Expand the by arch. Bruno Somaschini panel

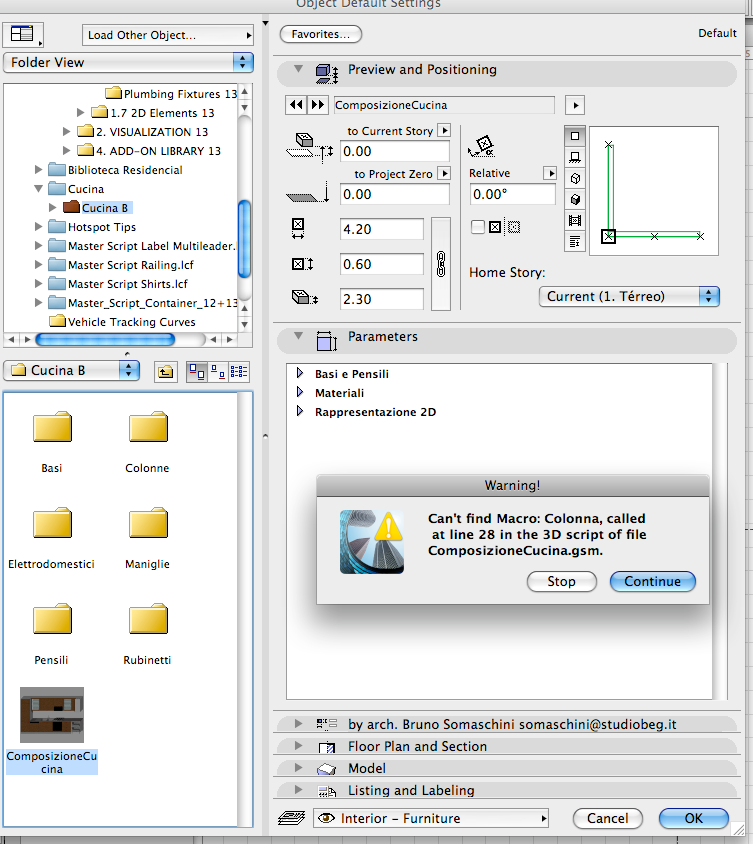click(298, 723)
